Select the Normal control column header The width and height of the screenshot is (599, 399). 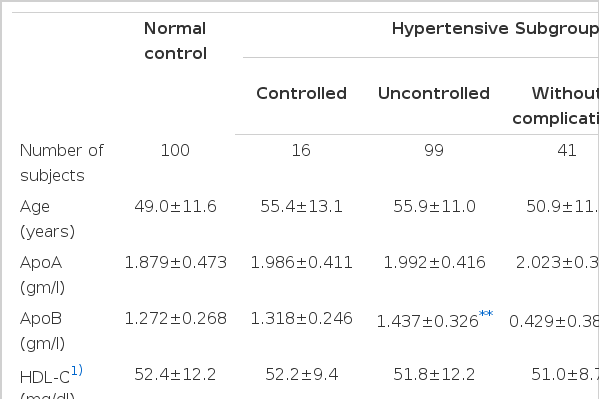click(x=175, y=41)
